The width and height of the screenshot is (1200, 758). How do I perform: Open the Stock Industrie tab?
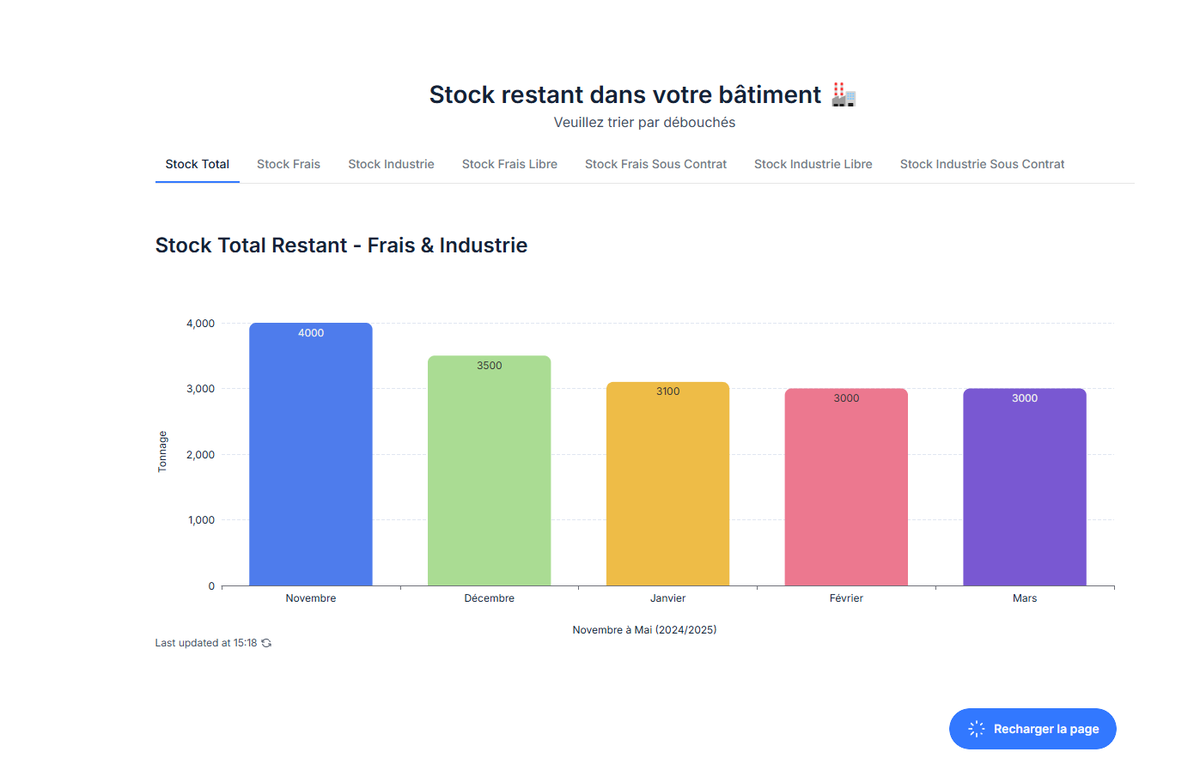[x=391, y=164]
